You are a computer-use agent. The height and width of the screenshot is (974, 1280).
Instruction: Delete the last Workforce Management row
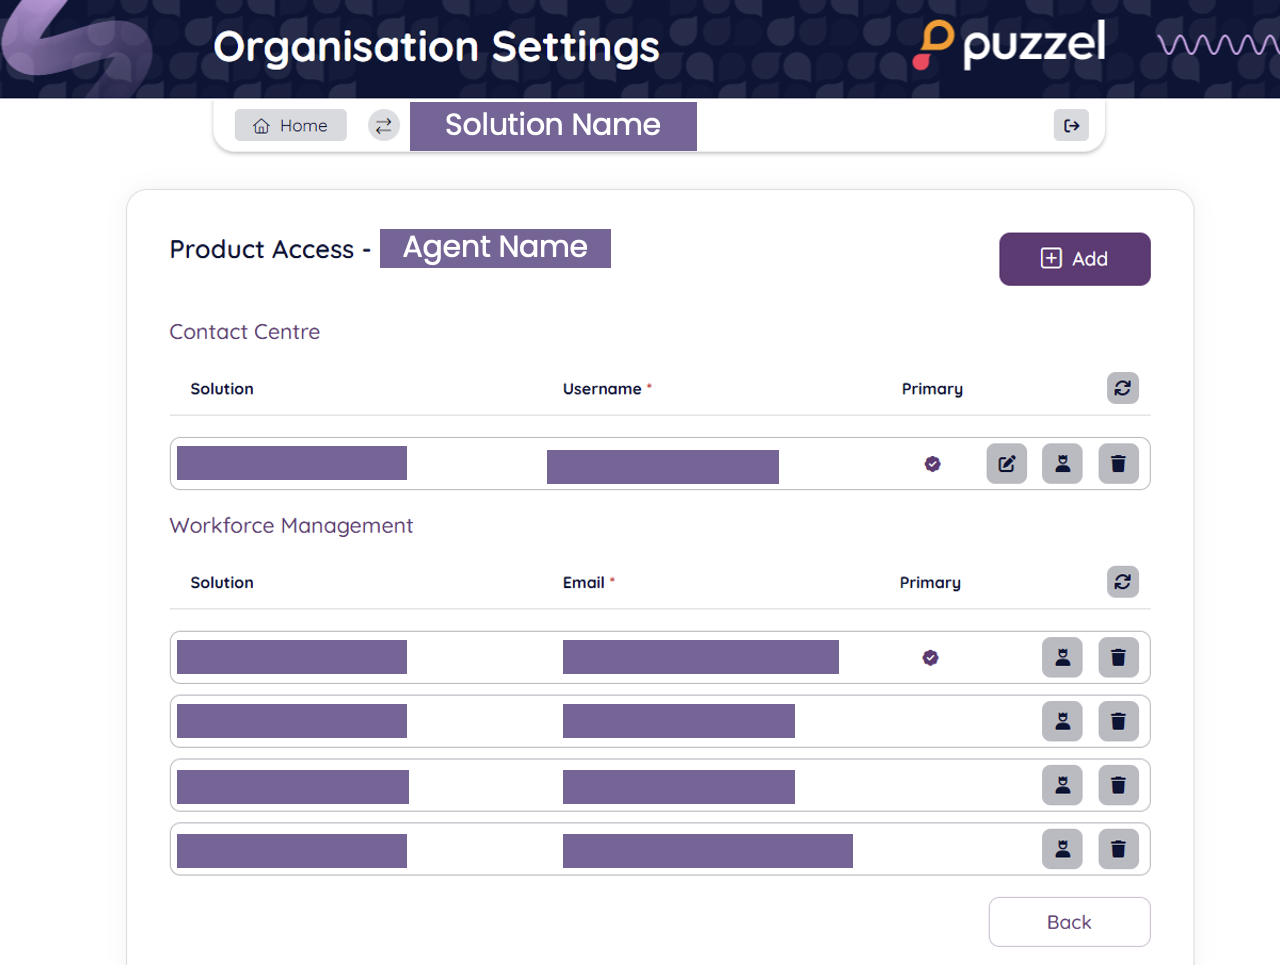(x=1118, y=850)
